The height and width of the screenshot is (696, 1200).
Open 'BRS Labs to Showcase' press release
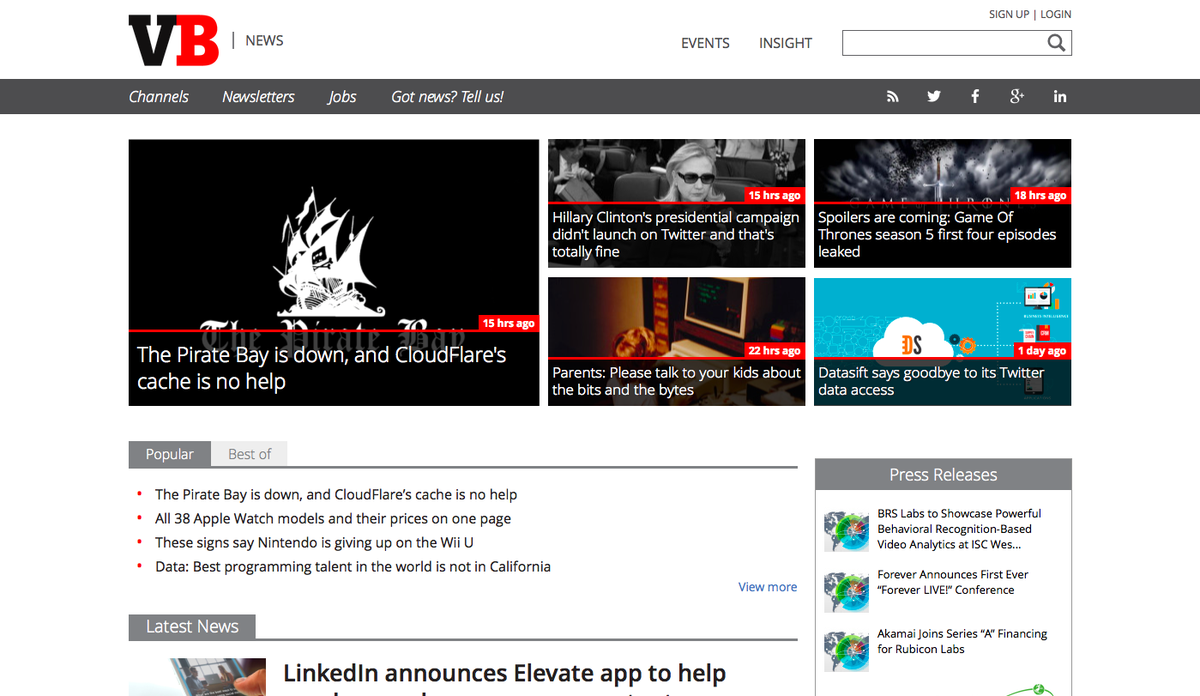[x=960, y=529]
